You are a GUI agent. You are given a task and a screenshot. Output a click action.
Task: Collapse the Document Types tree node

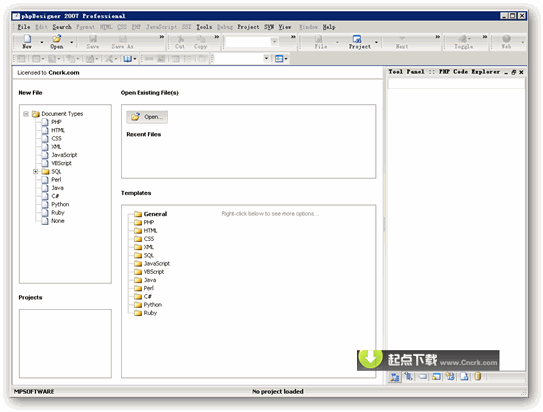click(x=26, y=114)
